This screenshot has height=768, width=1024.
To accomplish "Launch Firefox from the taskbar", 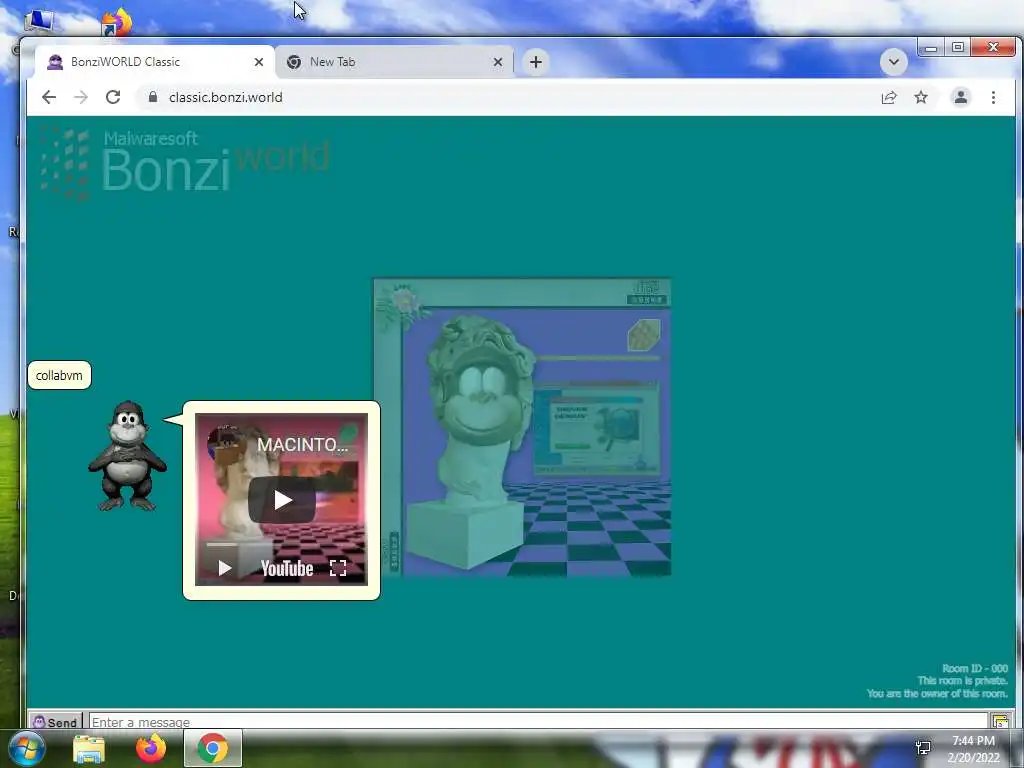I will coord(151,748).
